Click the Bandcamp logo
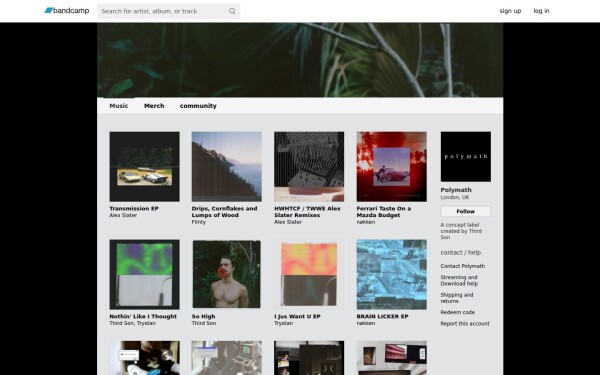 tap(67, 11)
